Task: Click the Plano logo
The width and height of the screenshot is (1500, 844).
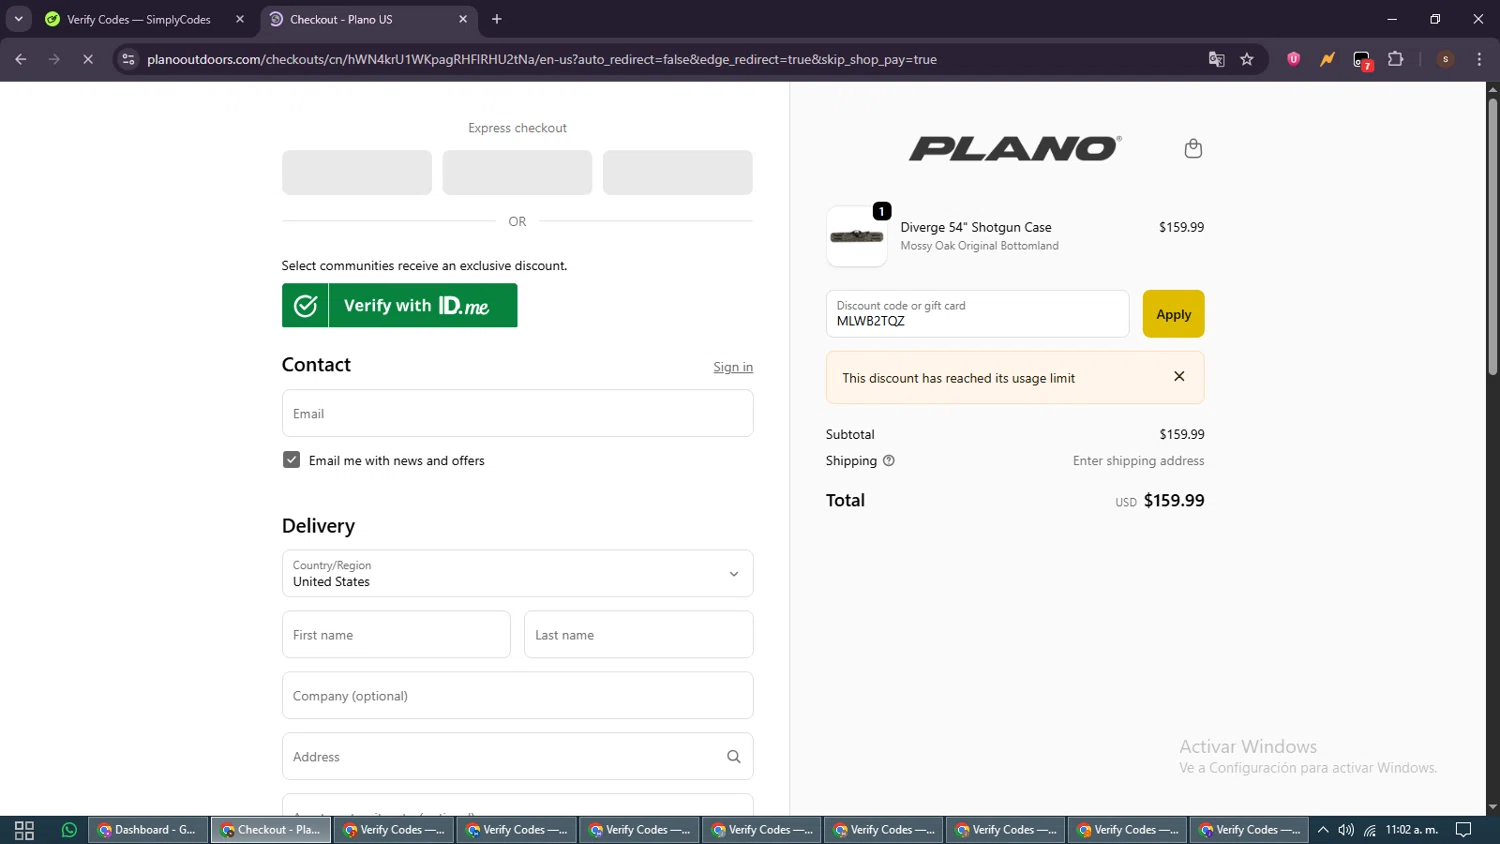Action: point(1015,149)
